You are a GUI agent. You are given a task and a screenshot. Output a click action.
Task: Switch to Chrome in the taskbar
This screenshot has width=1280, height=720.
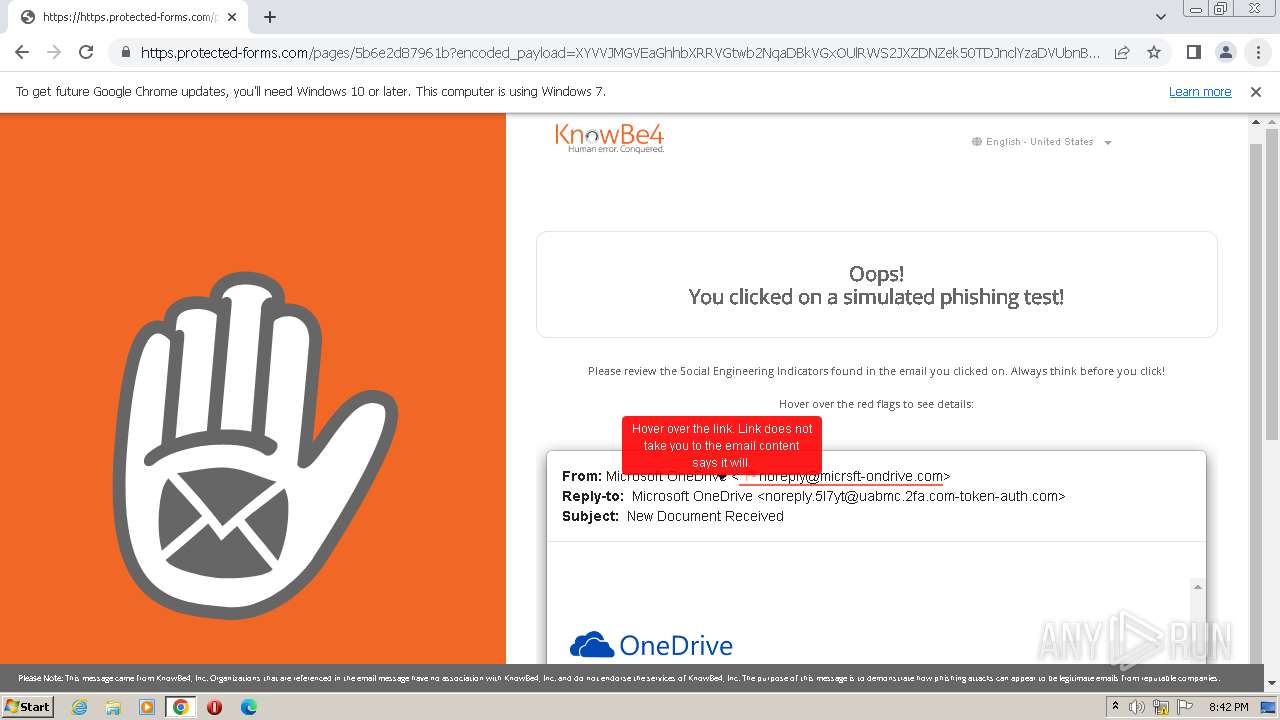tap(181, 707)
